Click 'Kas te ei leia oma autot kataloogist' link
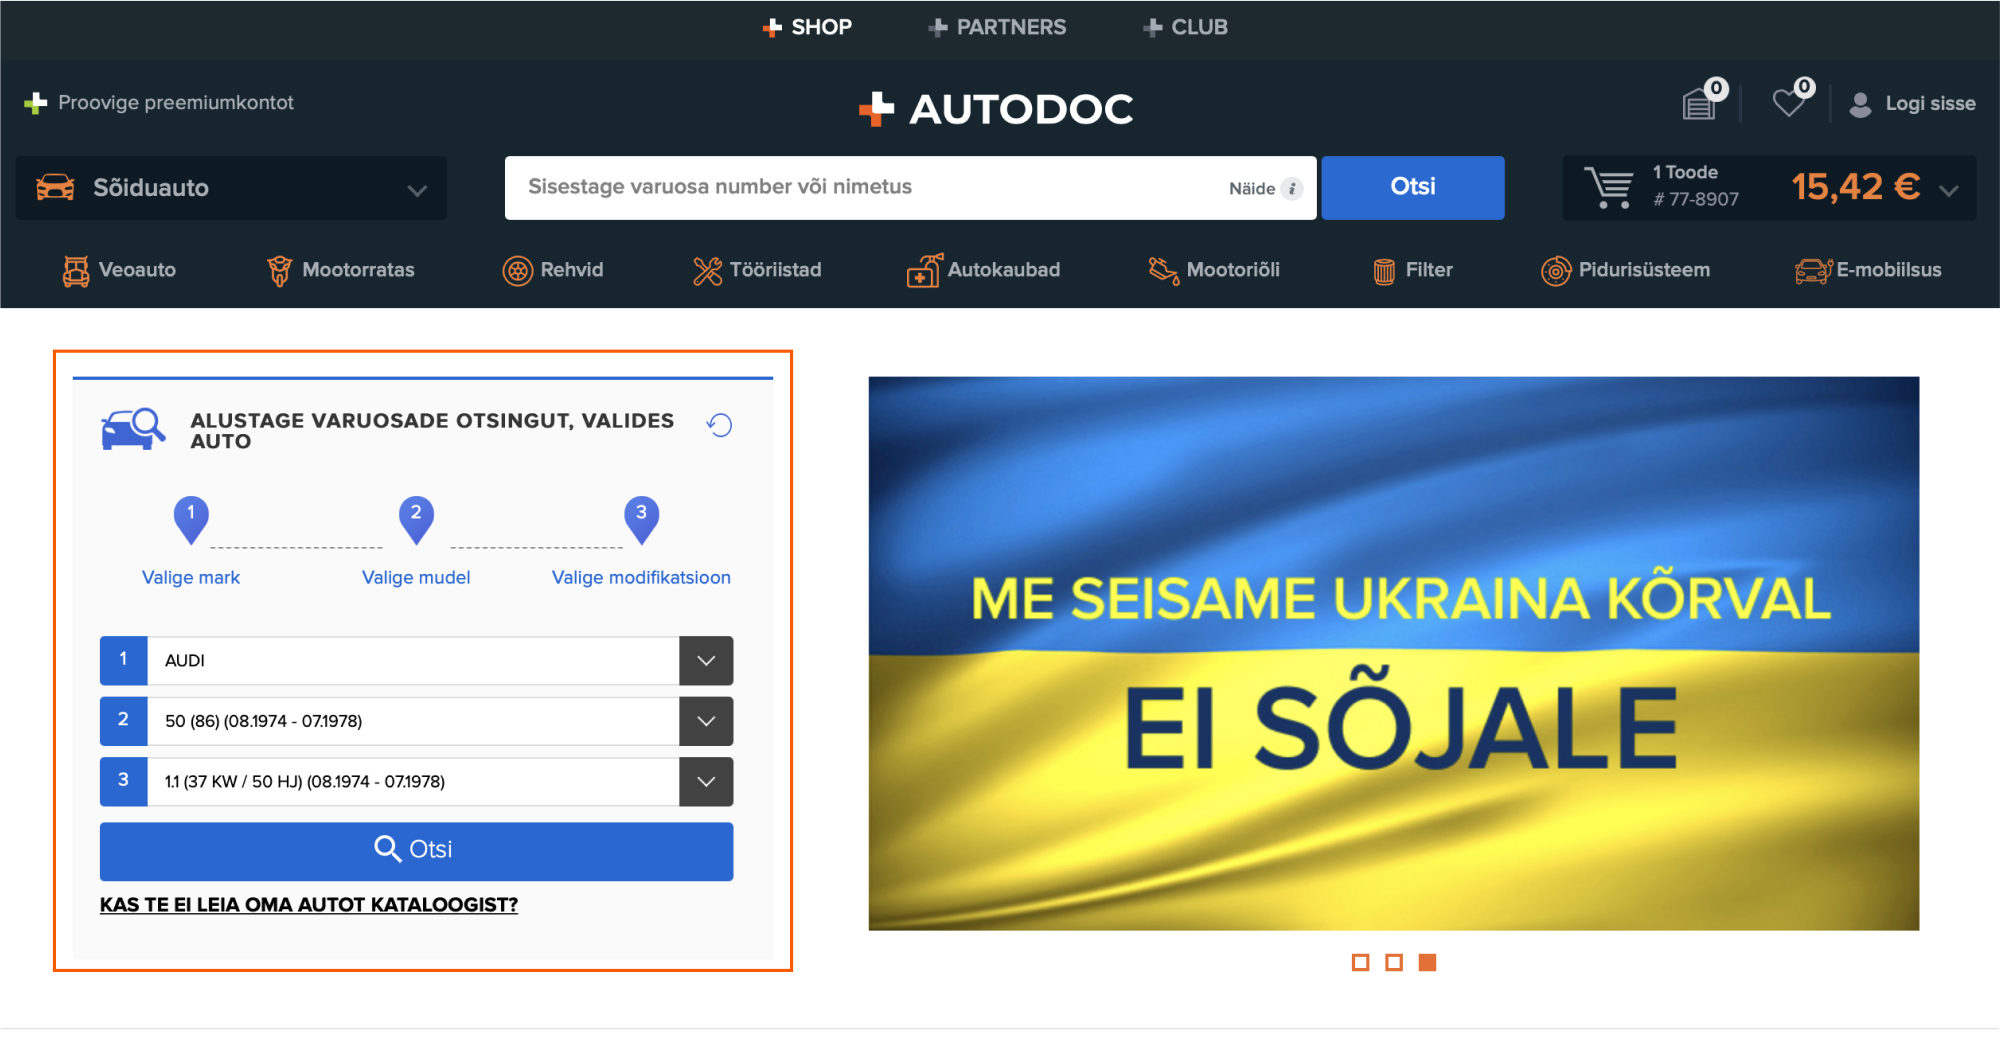The width and height of the screenshot is (2000, 1058). pyautogui.click(x=309, y=905)
